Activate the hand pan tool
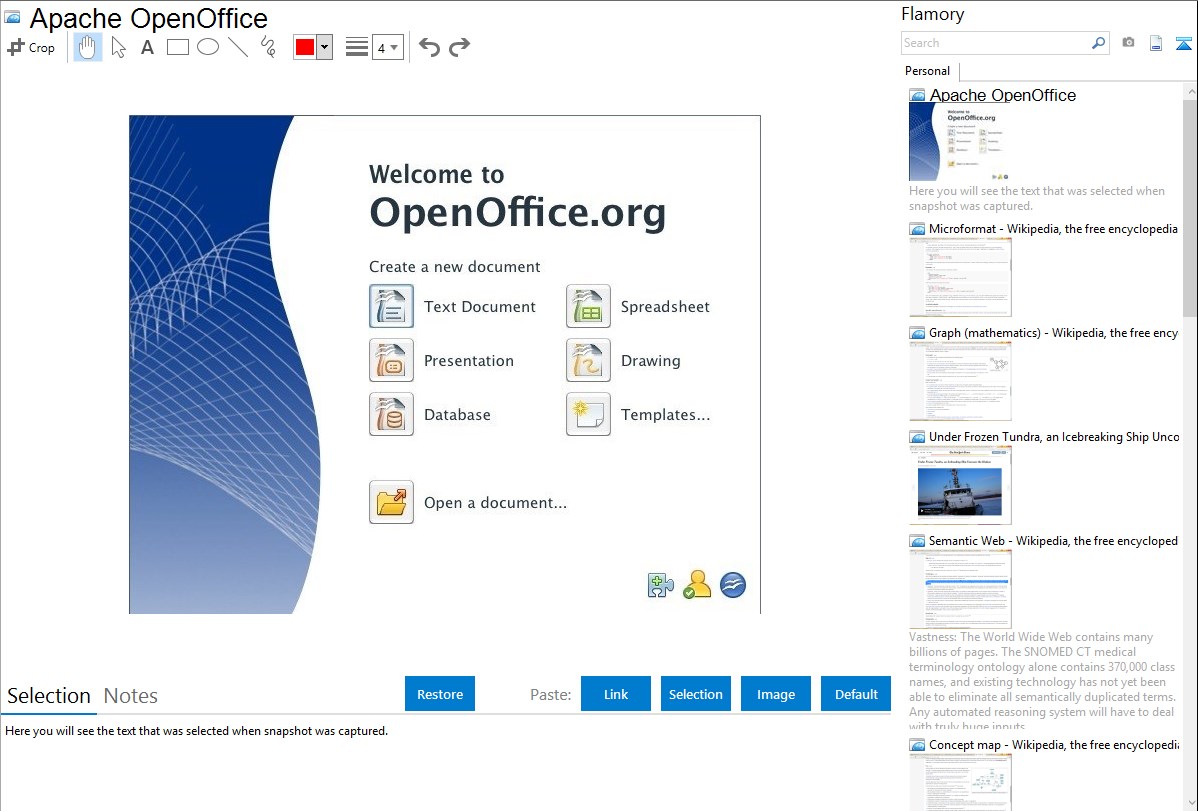 (x=87, y=47)
